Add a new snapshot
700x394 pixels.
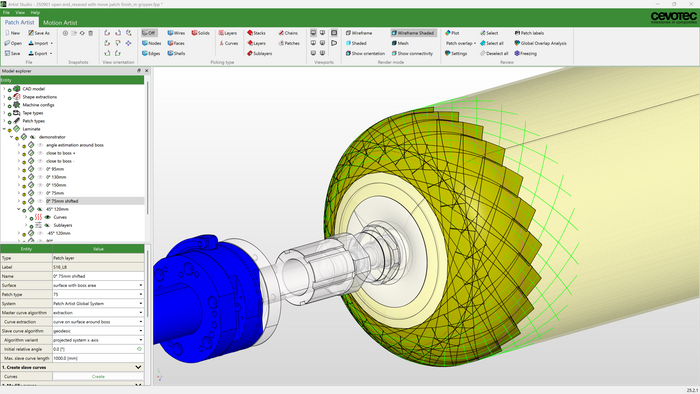tap(65, 33)
